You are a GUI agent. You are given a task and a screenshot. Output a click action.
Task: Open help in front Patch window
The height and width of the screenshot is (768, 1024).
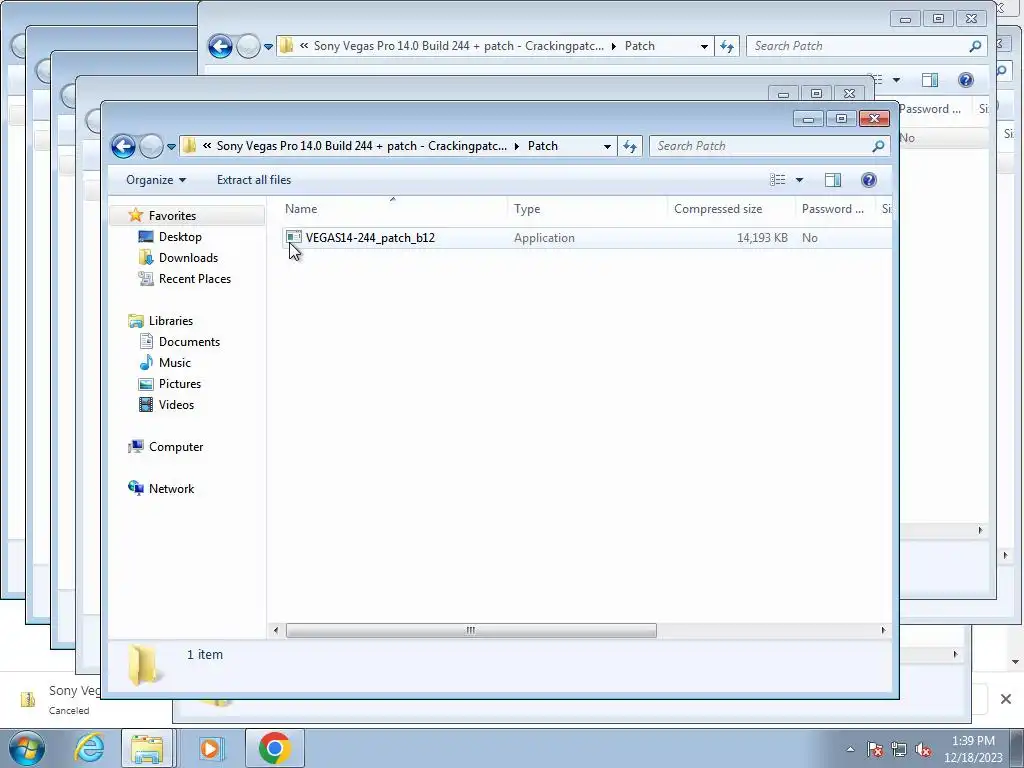pyautogui.click(x=869, y=180)
